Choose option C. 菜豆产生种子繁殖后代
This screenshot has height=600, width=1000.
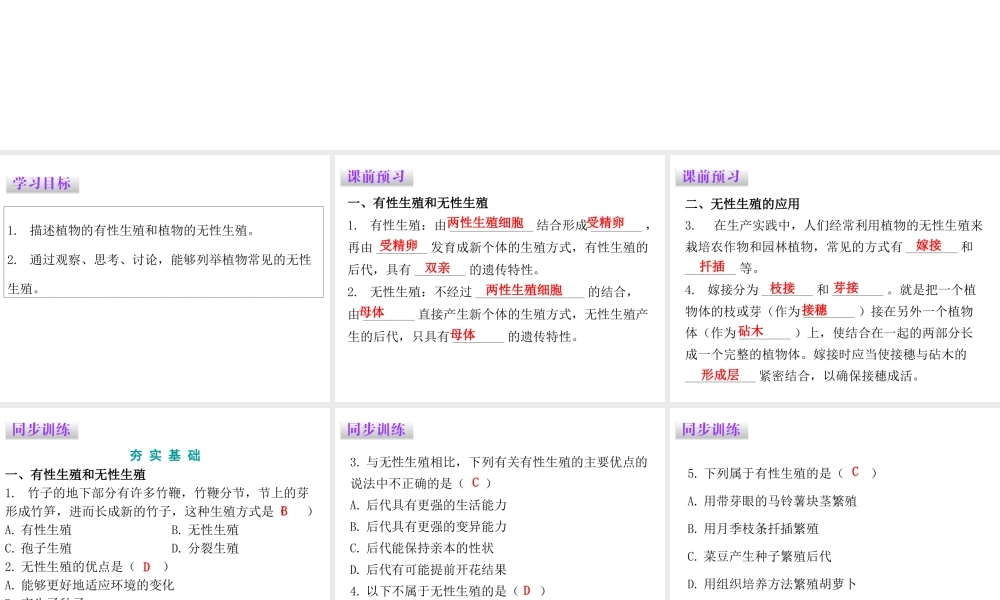759,557
